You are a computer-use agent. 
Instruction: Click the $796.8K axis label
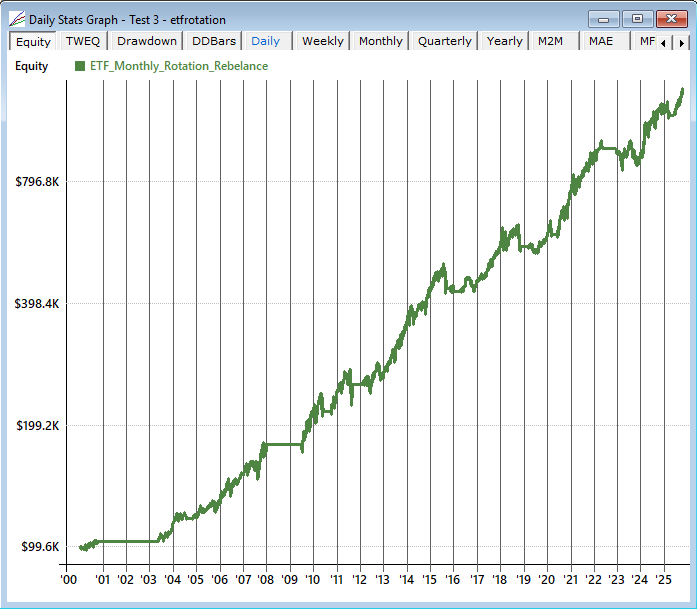[x=37, y=181]
